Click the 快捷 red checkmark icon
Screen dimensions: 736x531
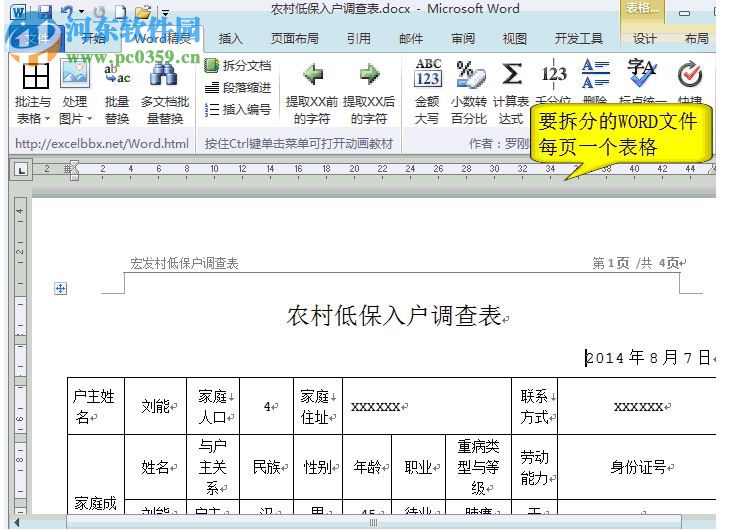(690, 74)
